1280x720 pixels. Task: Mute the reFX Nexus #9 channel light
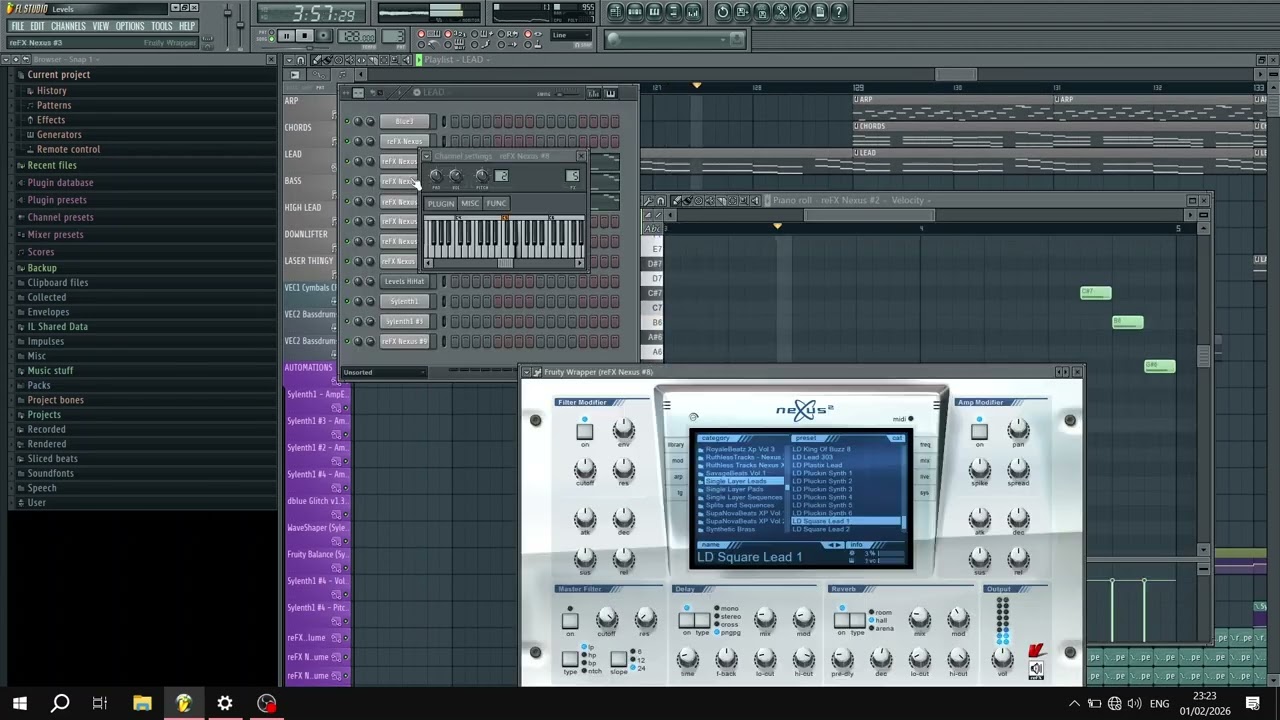[347, 341]
